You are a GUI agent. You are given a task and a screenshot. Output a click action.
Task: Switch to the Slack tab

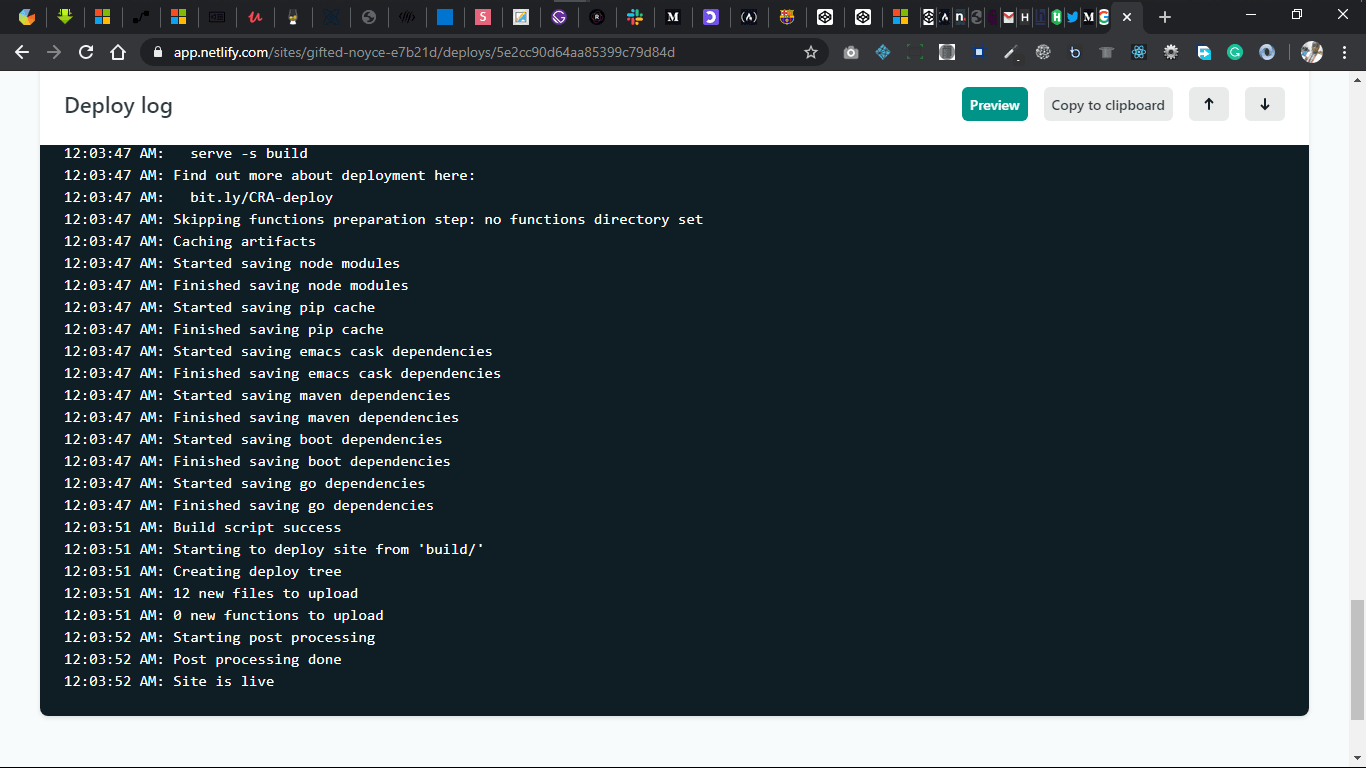click(x=635, y=17)
